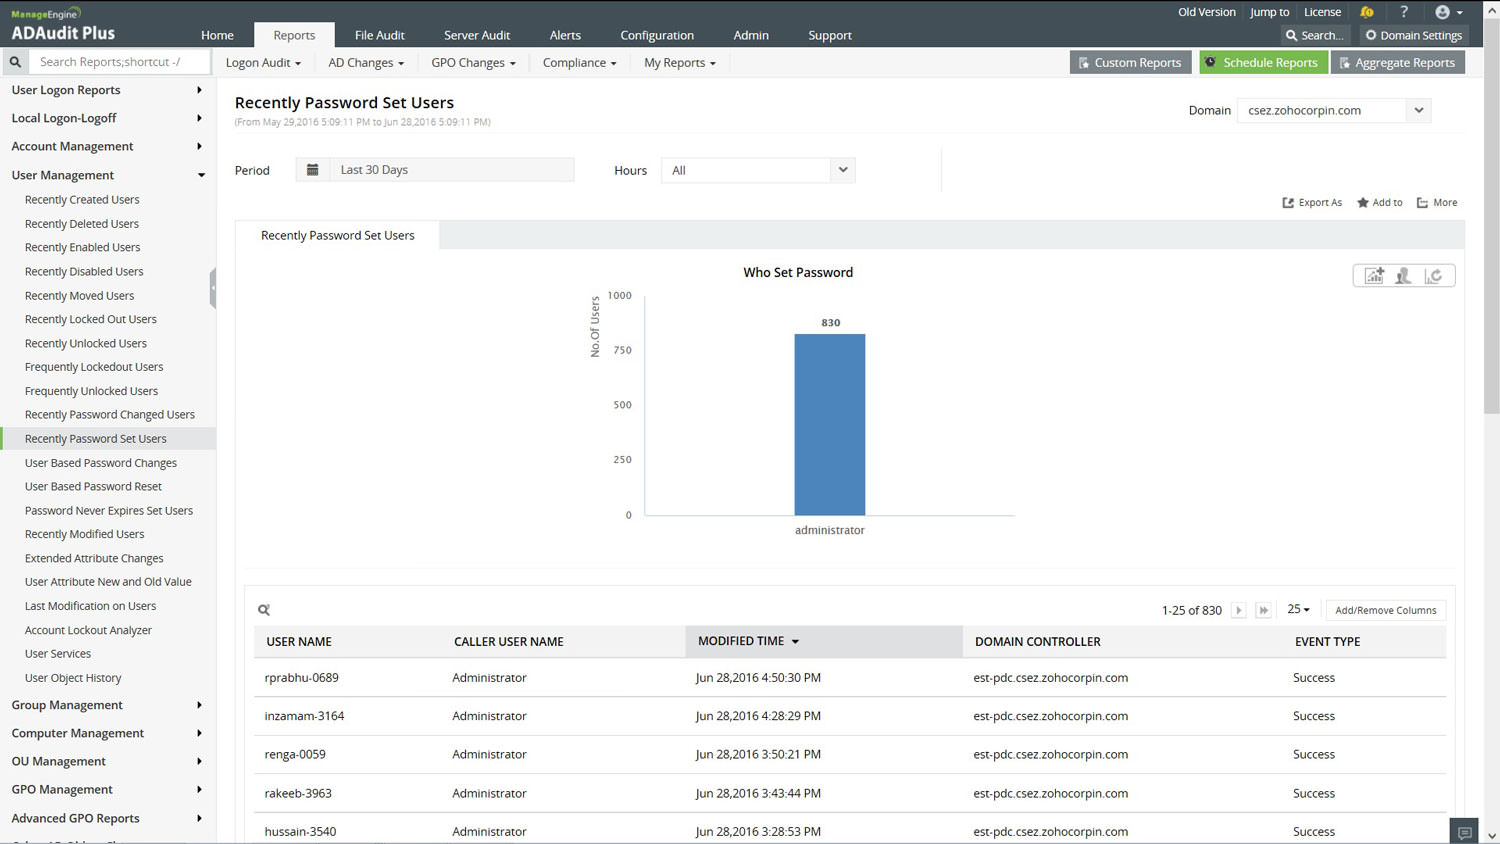Open help via the question mark icon
Image resolution: width=1500 pixels, height=844 pixels.
pos(1404,12)
